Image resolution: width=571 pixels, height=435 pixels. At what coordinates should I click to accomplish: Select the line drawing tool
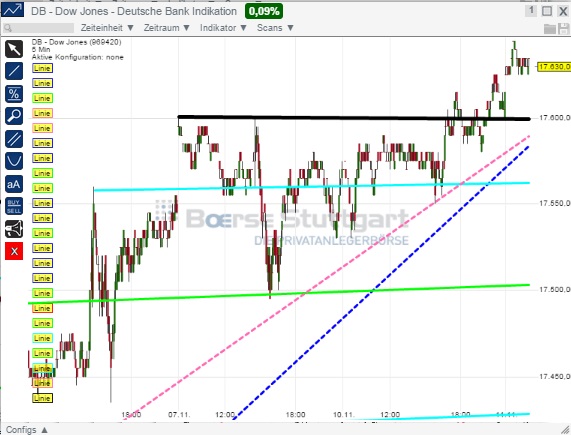[x=14, y=71]
